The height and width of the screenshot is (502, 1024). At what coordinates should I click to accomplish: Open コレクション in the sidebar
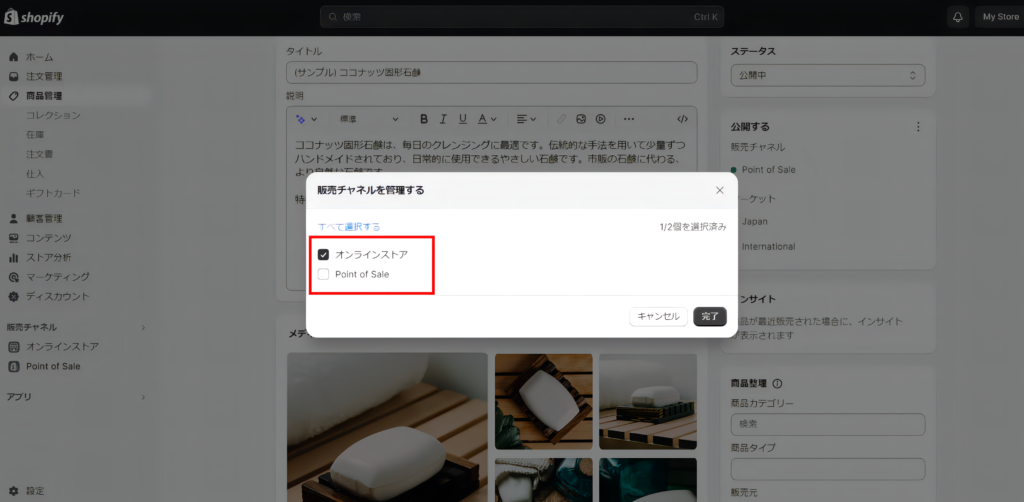[54, 116]
